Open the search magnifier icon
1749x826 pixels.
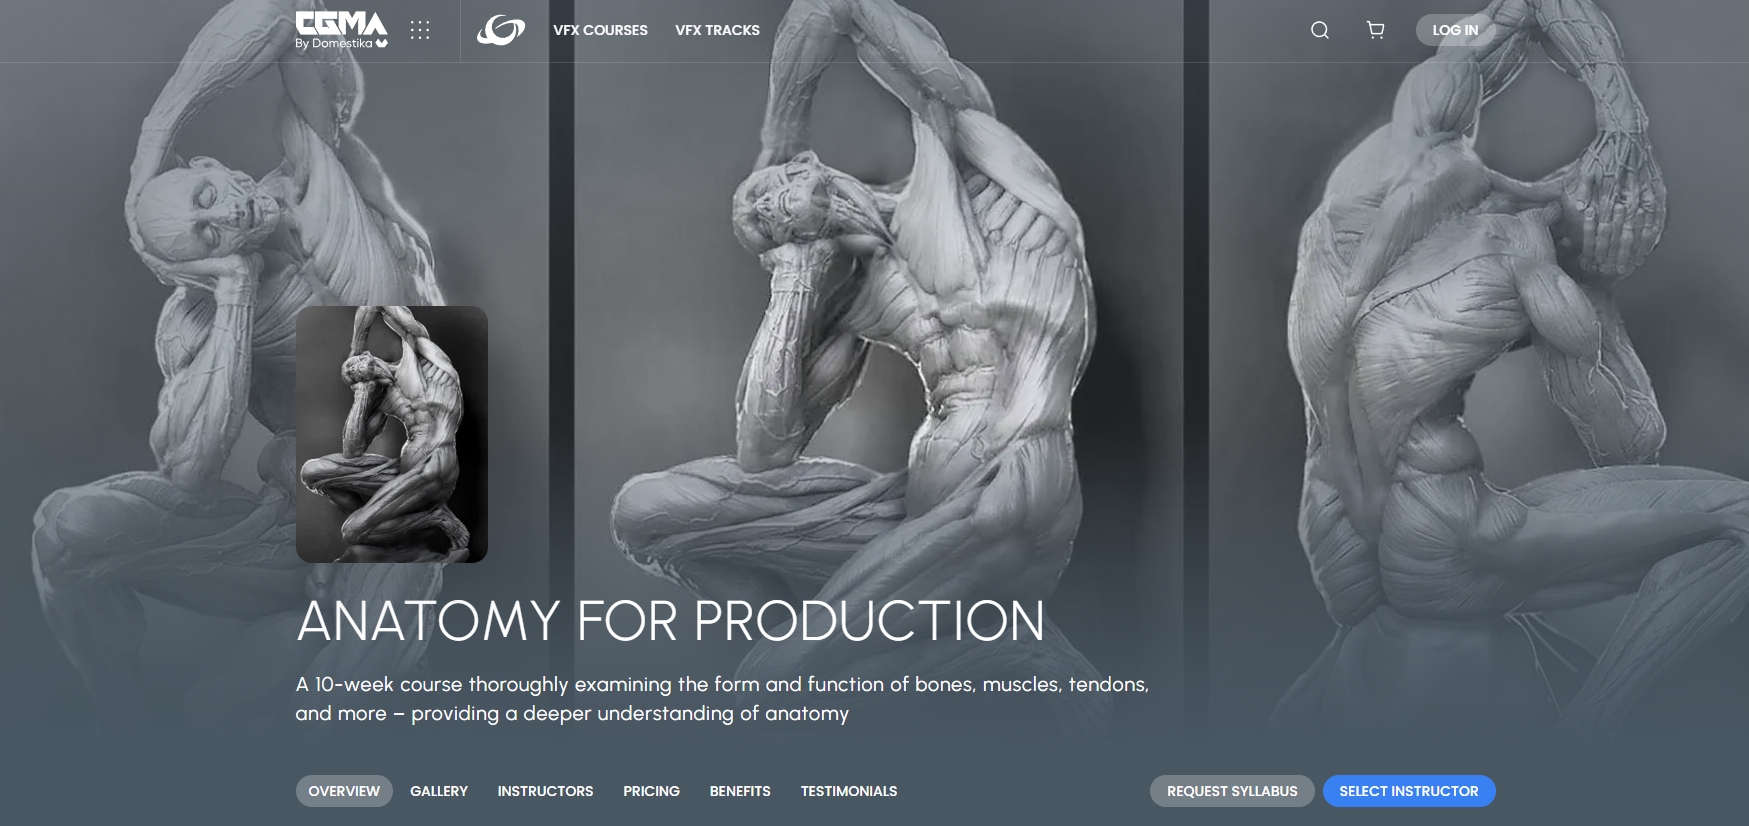point(1320,30)
